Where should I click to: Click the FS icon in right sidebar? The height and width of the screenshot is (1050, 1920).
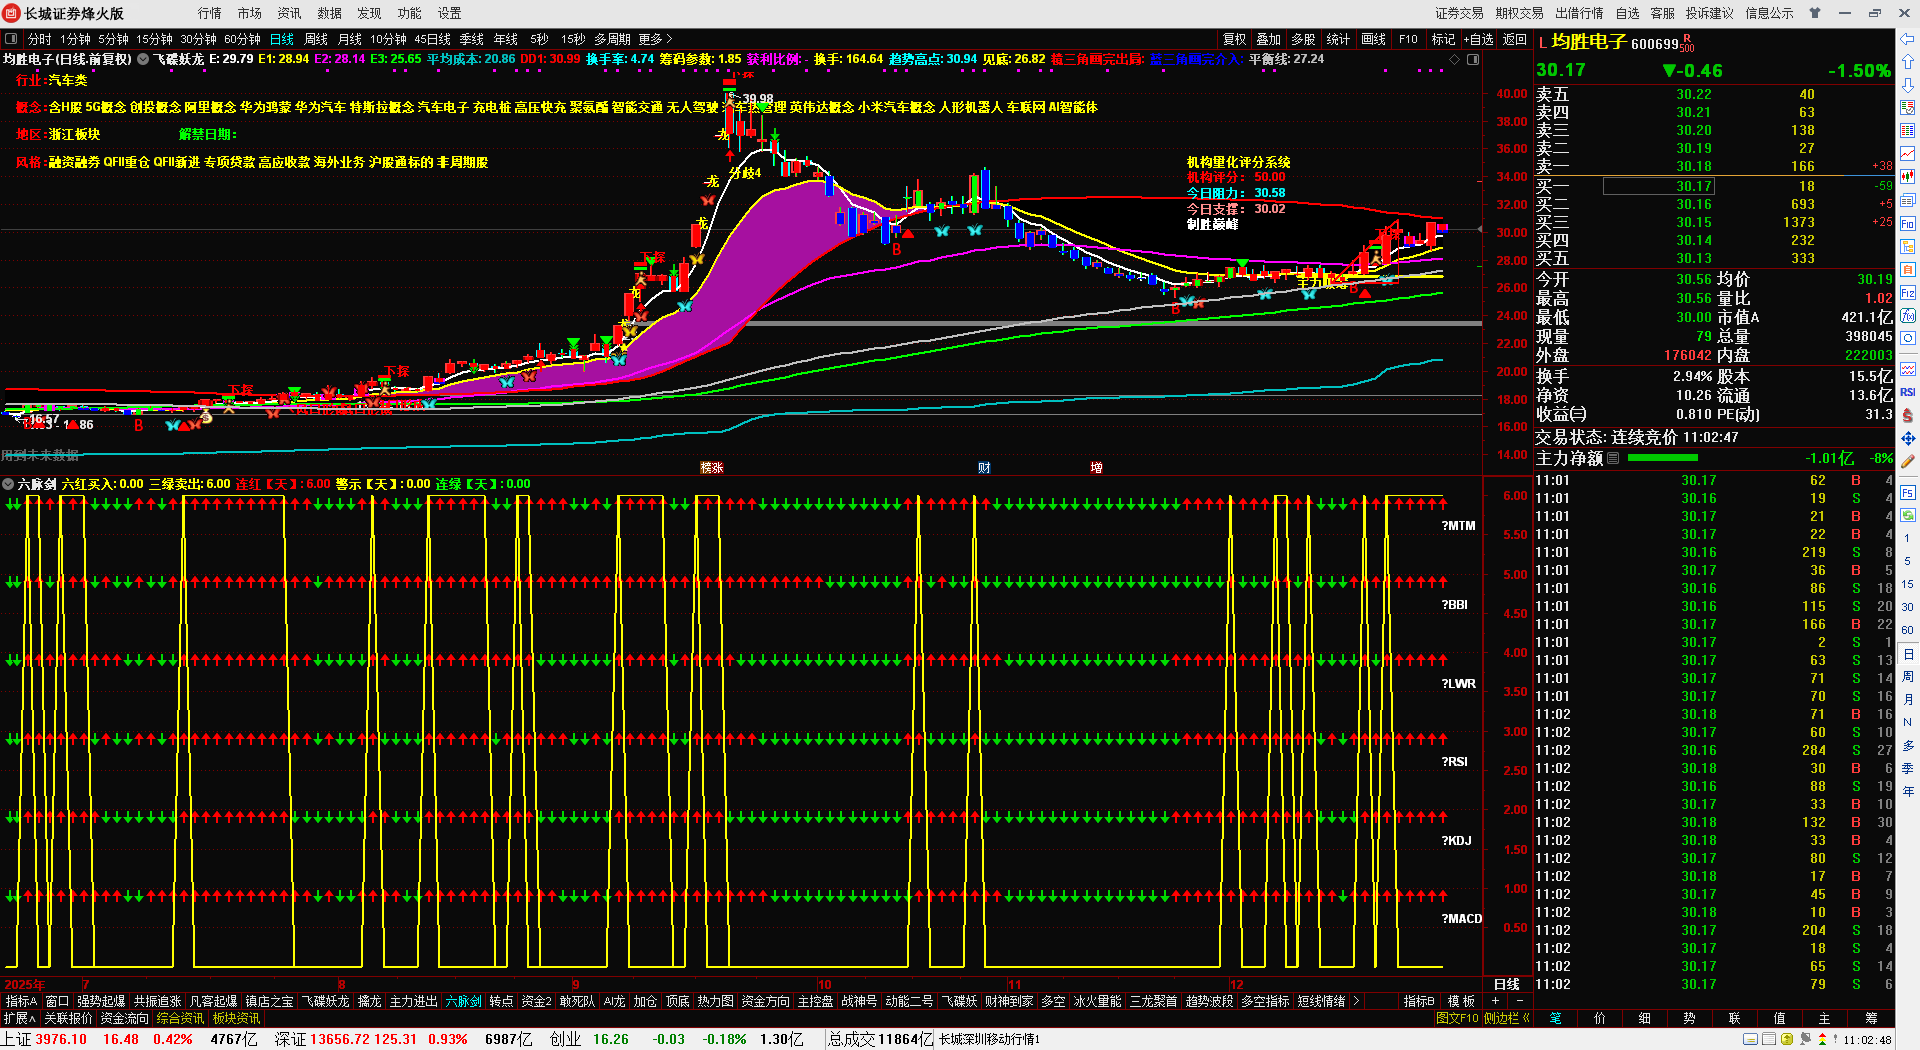1908,492
